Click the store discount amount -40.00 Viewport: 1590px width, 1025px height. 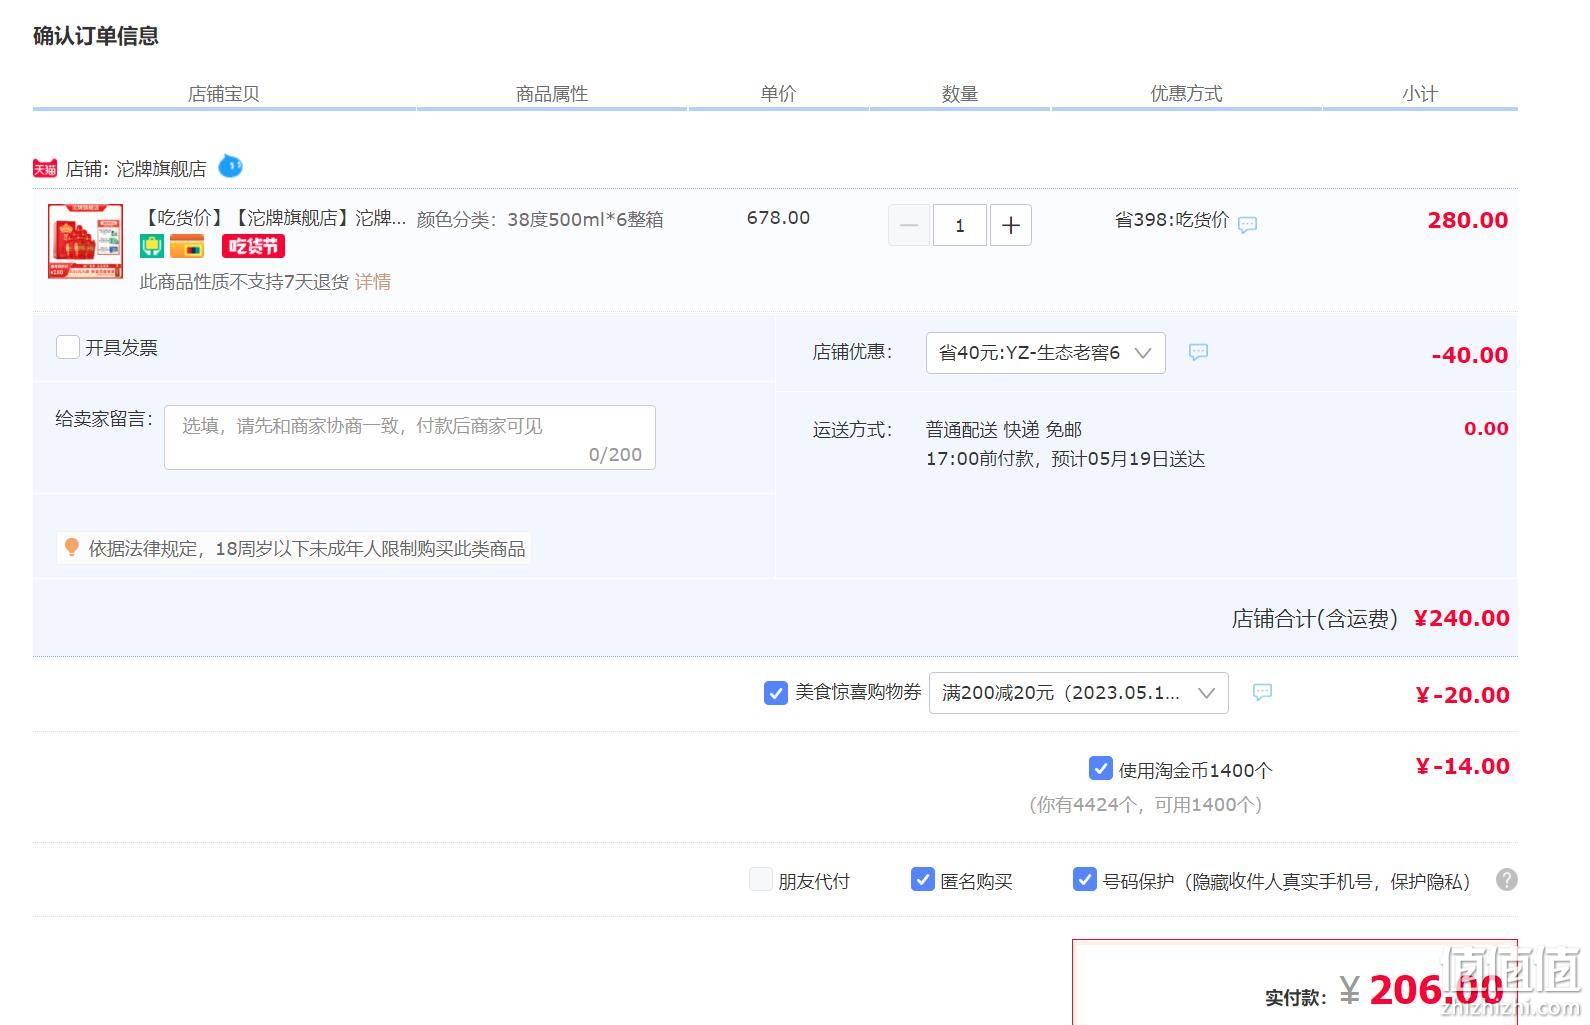[1469, 355]
